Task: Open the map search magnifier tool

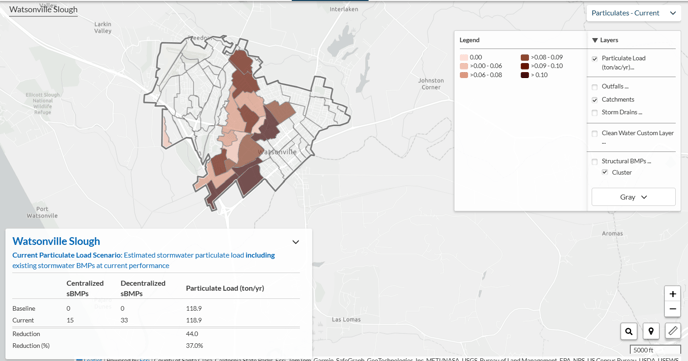Action: tap(629, 331)
